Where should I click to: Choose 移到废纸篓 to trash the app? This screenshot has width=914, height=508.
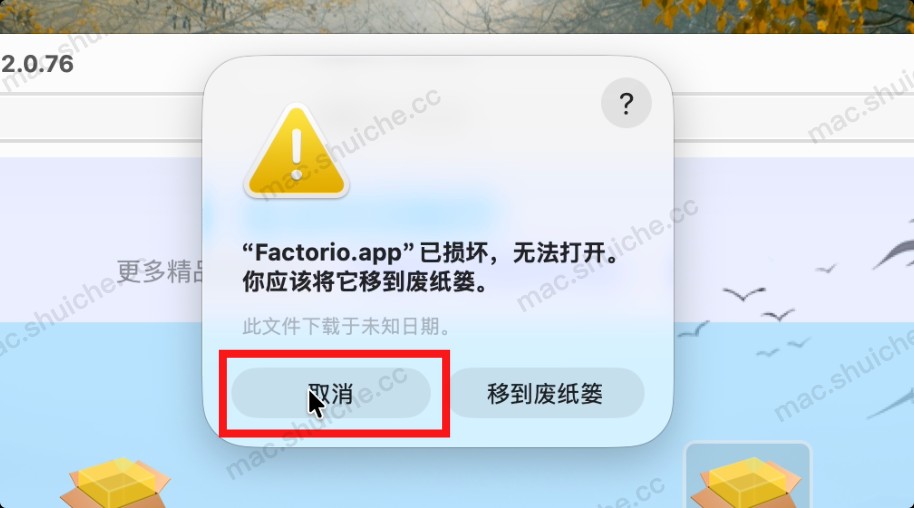[x=545, y=393]
